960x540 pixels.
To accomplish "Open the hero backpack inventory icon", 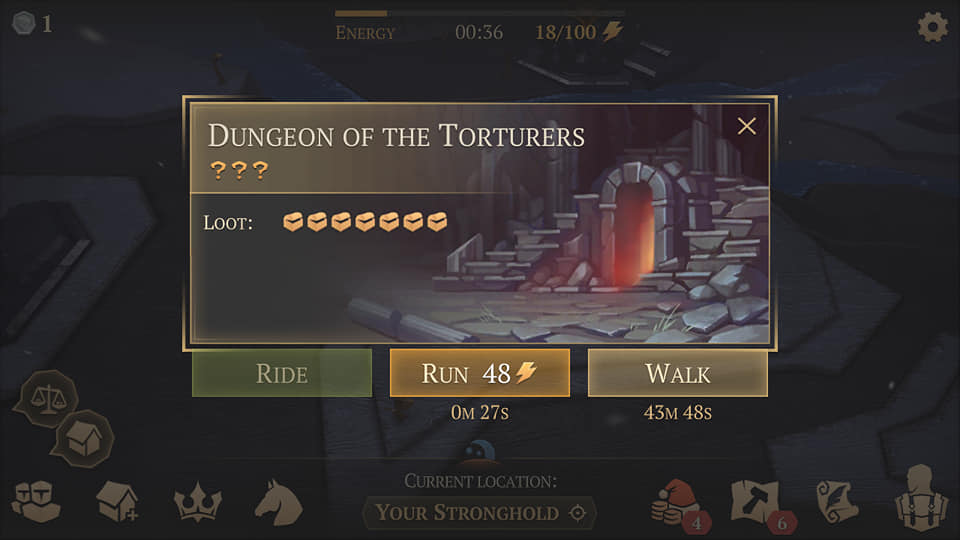I will [x=920, y=497].
